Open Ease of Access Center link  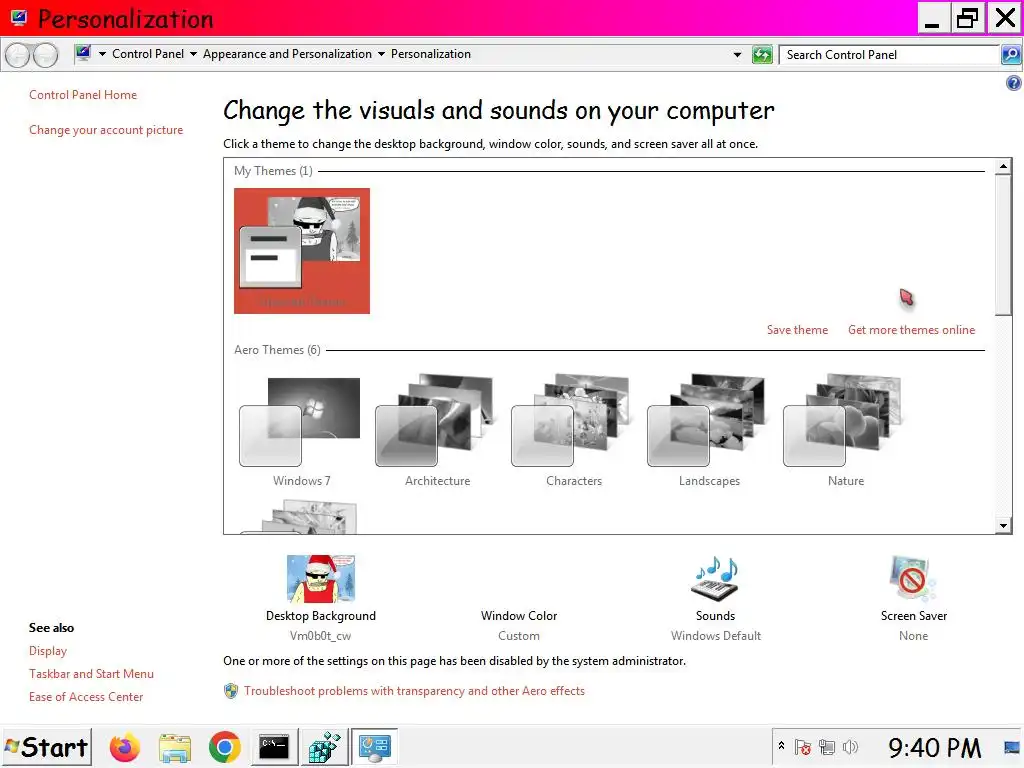click(86, 697)
